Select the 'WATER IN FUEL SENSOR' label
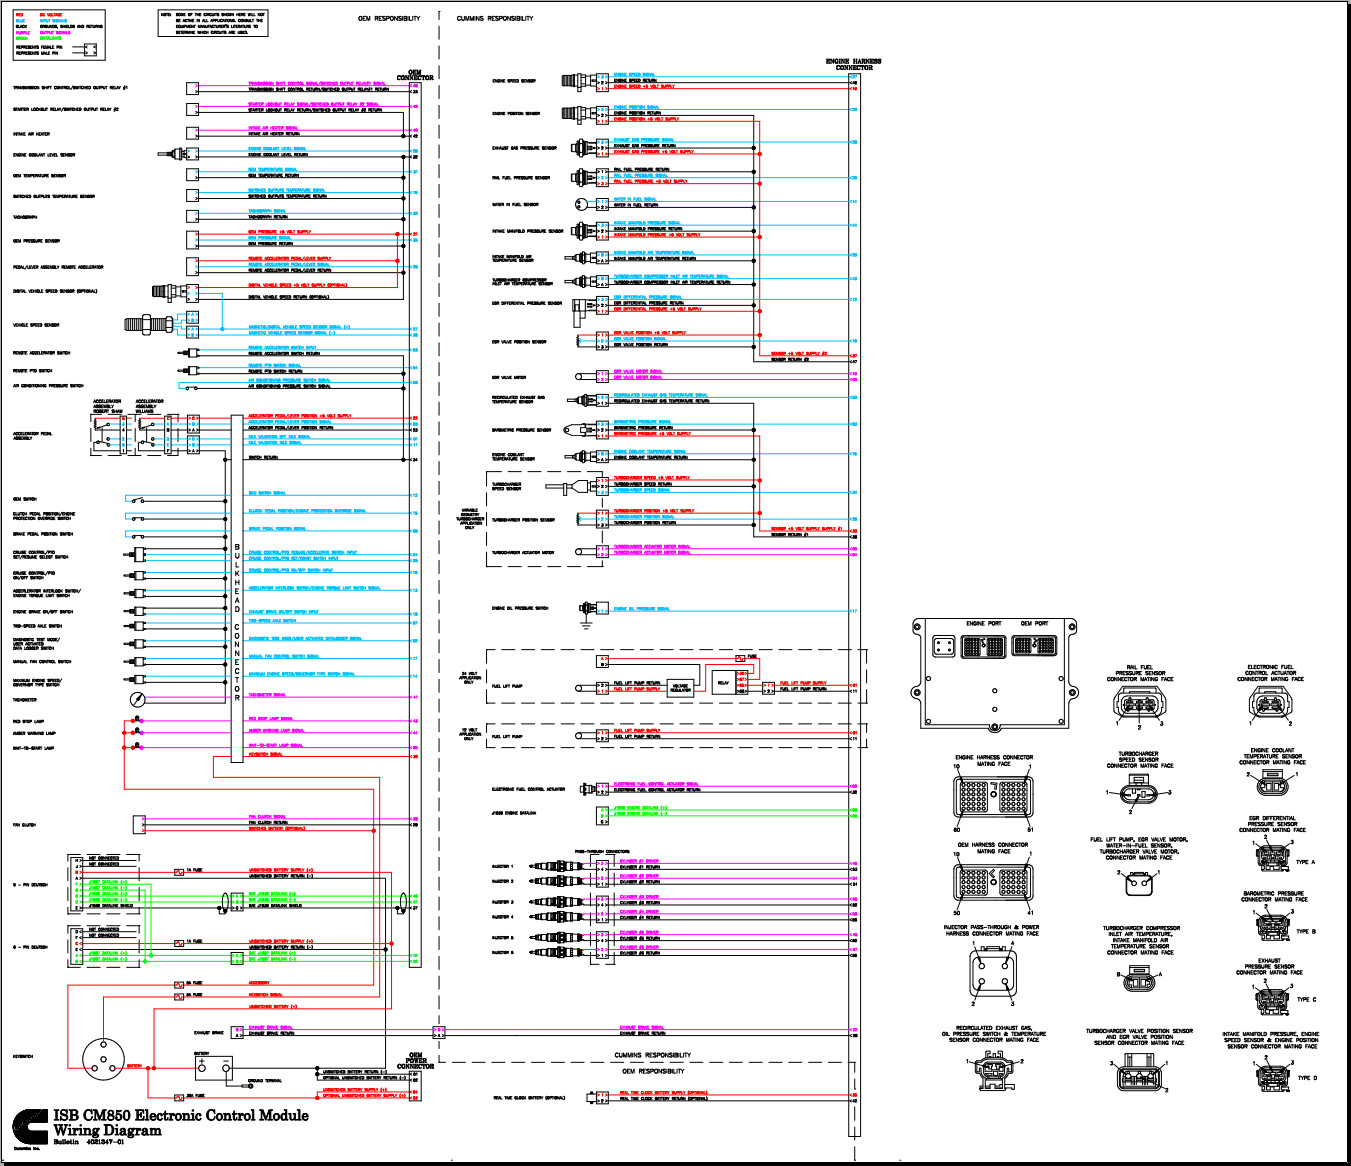This screenshot has height=1166, width=1351. click(515, 204)
